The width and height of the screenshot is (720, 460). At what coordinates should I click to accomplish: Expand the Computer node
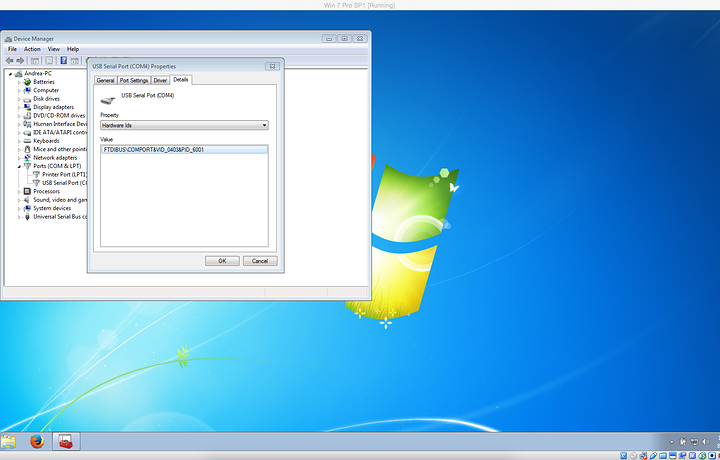coord(19,91)
